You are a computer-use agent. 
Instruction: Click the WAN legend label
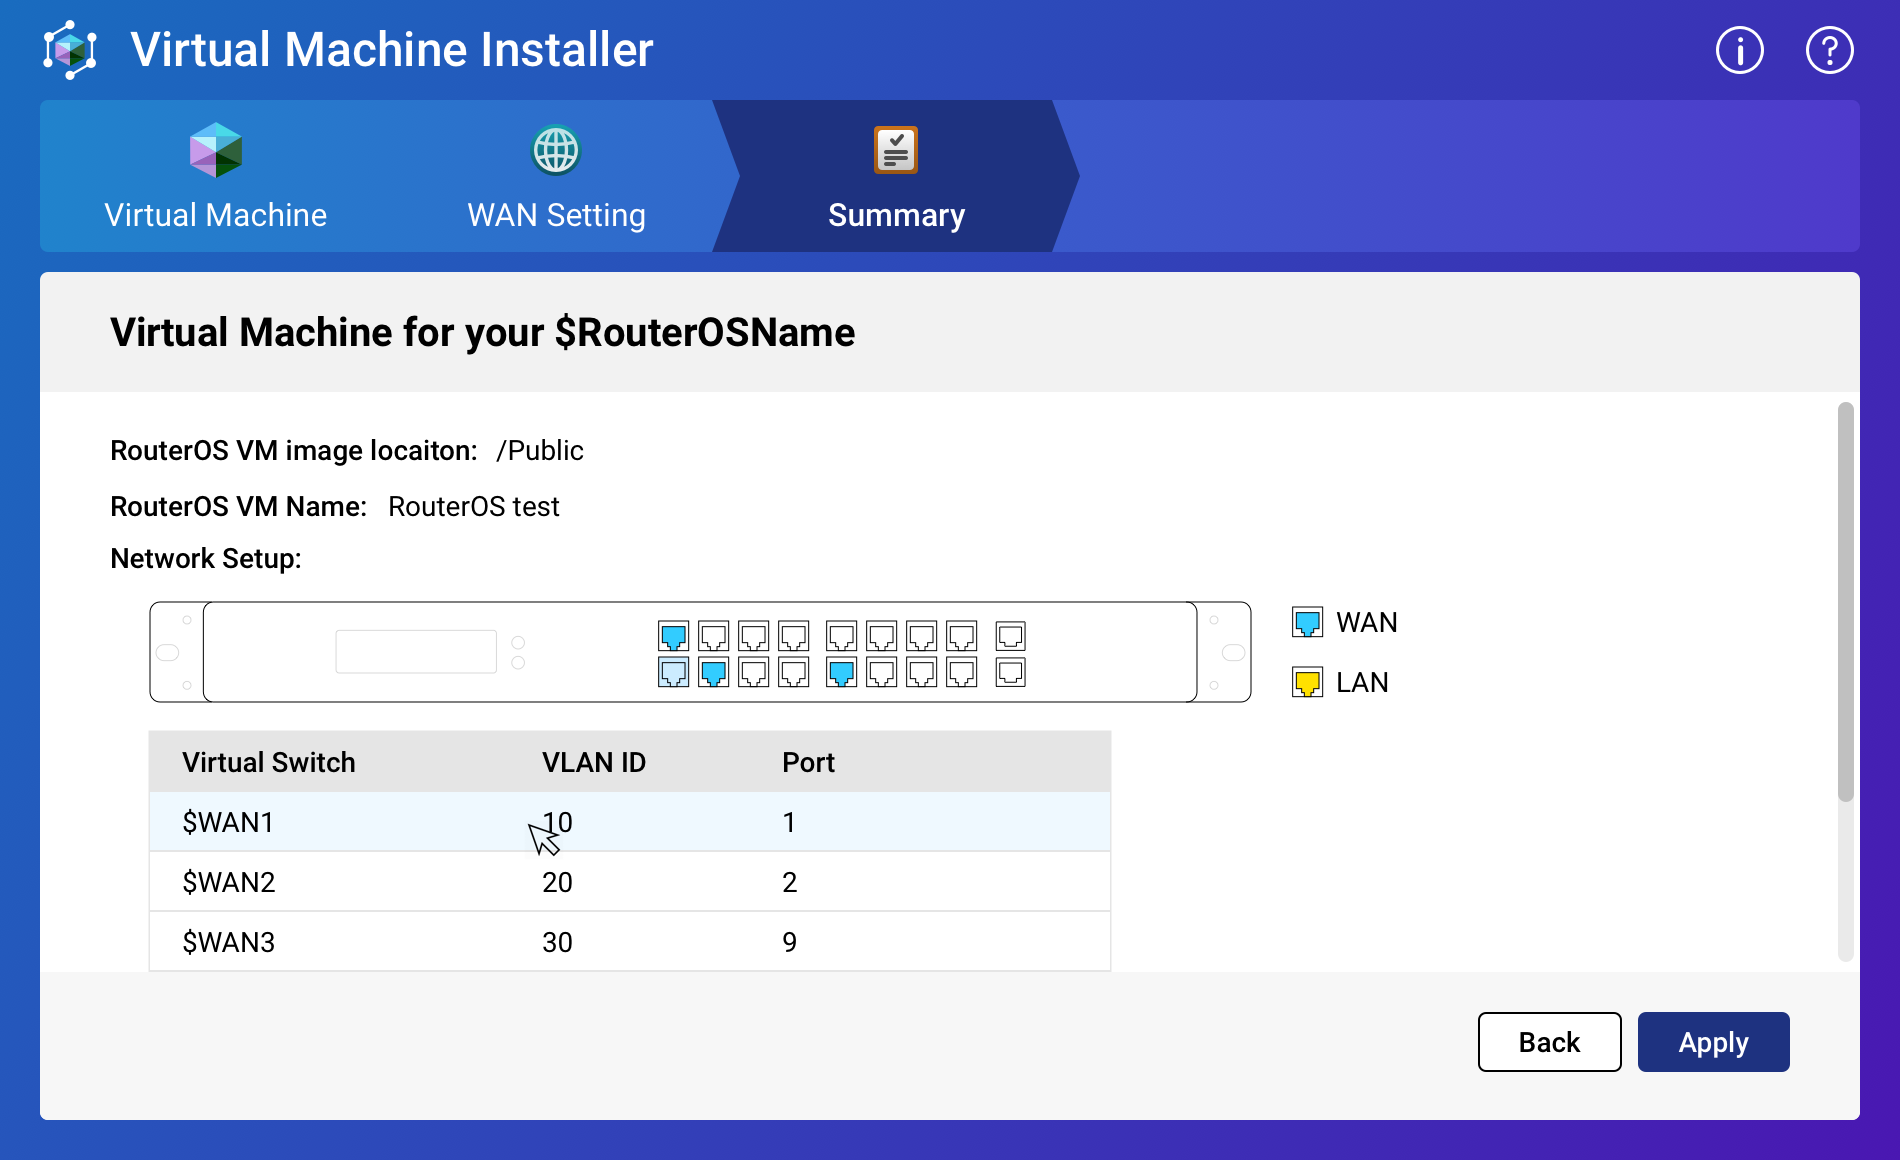[1367, 622]
